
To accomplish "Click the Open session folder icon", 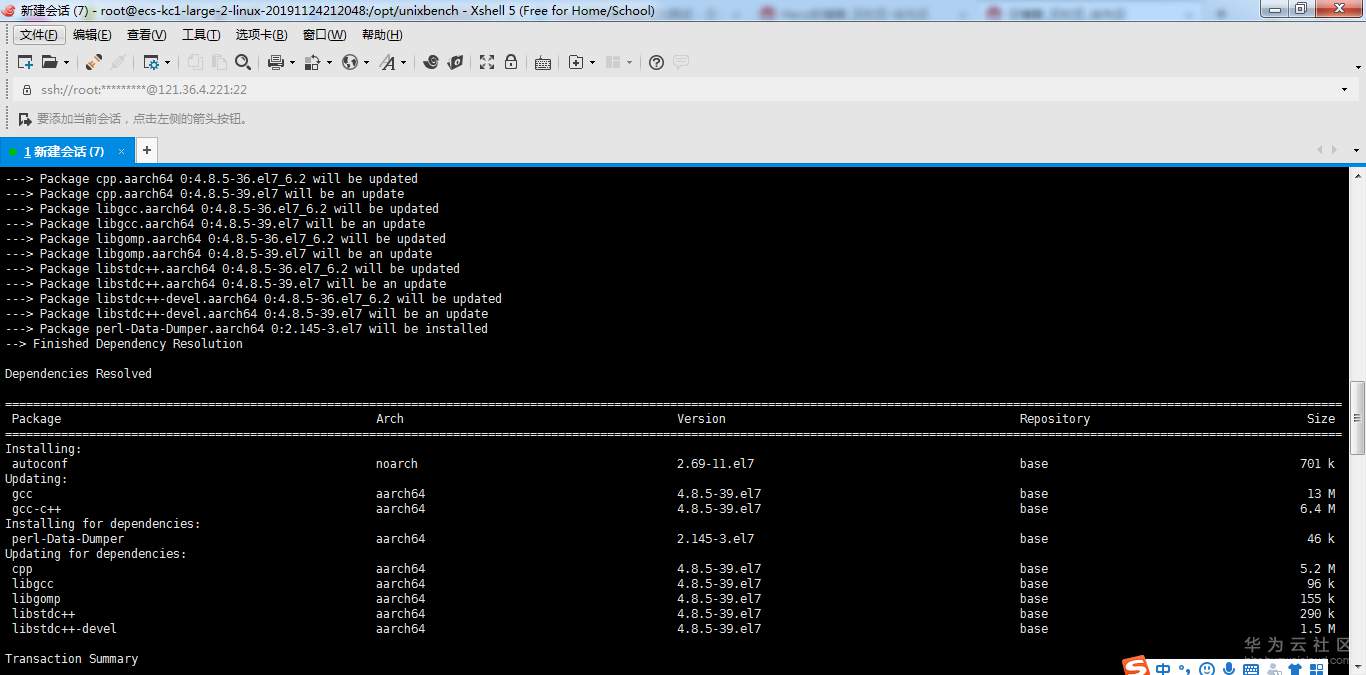I will pos(48,62).
